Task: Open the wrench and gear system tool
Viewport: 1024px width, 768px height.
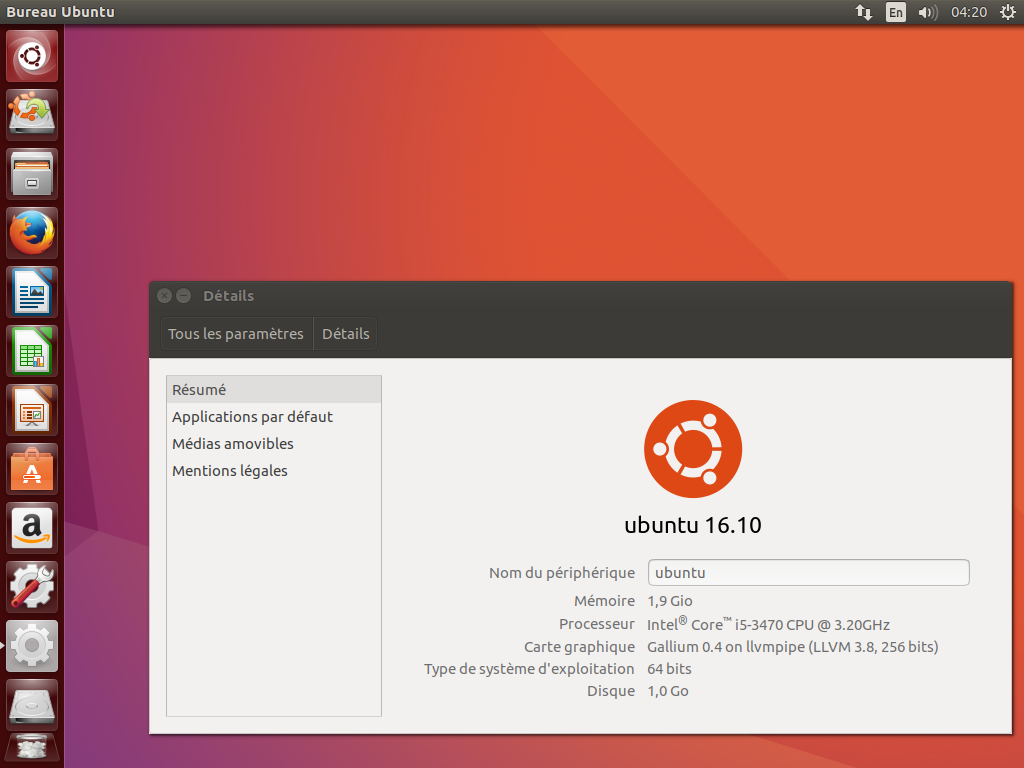Action: pos(32,587)
